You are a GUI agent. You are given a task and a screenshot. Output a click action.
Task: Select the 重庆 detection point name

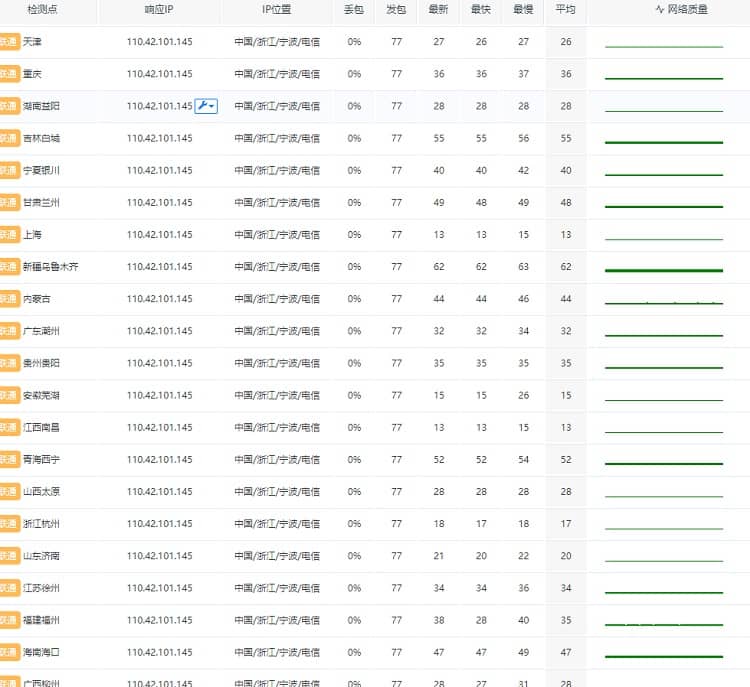point(32,74)
